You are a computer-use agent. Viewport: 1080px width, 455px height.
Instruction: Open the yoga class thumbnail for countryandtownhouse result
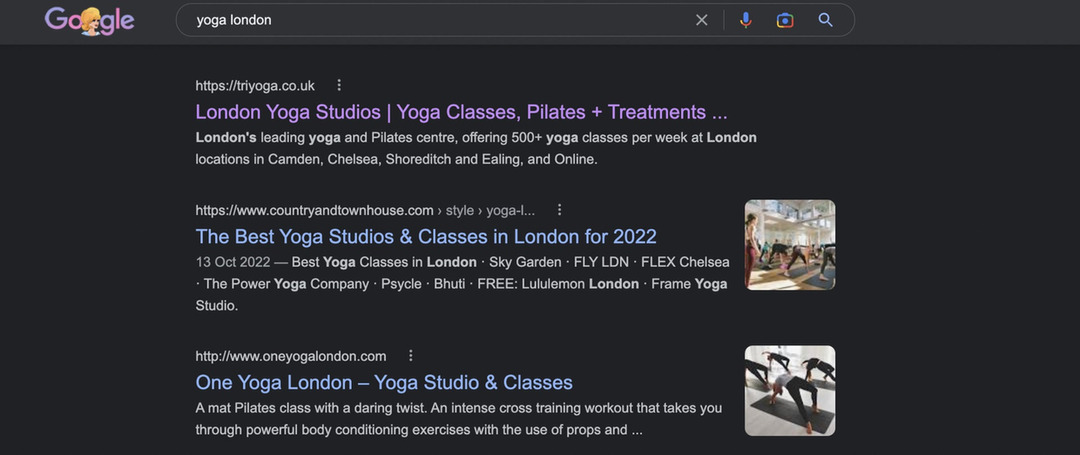pyautogui.click(x=790, y=245)
